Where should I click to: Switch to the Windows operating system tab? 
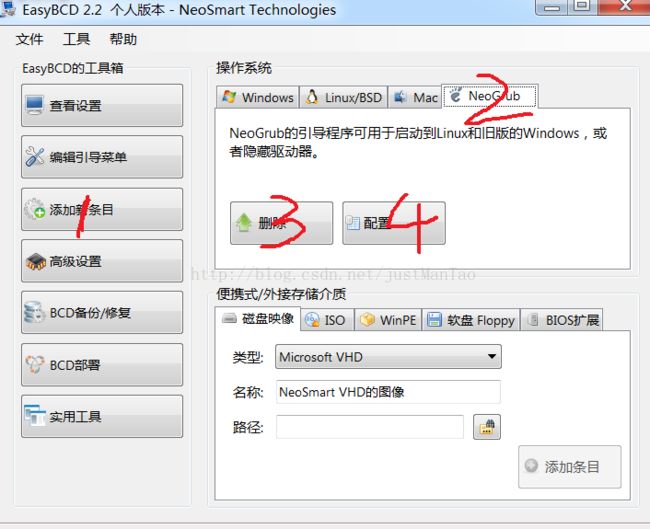[257, 98]
